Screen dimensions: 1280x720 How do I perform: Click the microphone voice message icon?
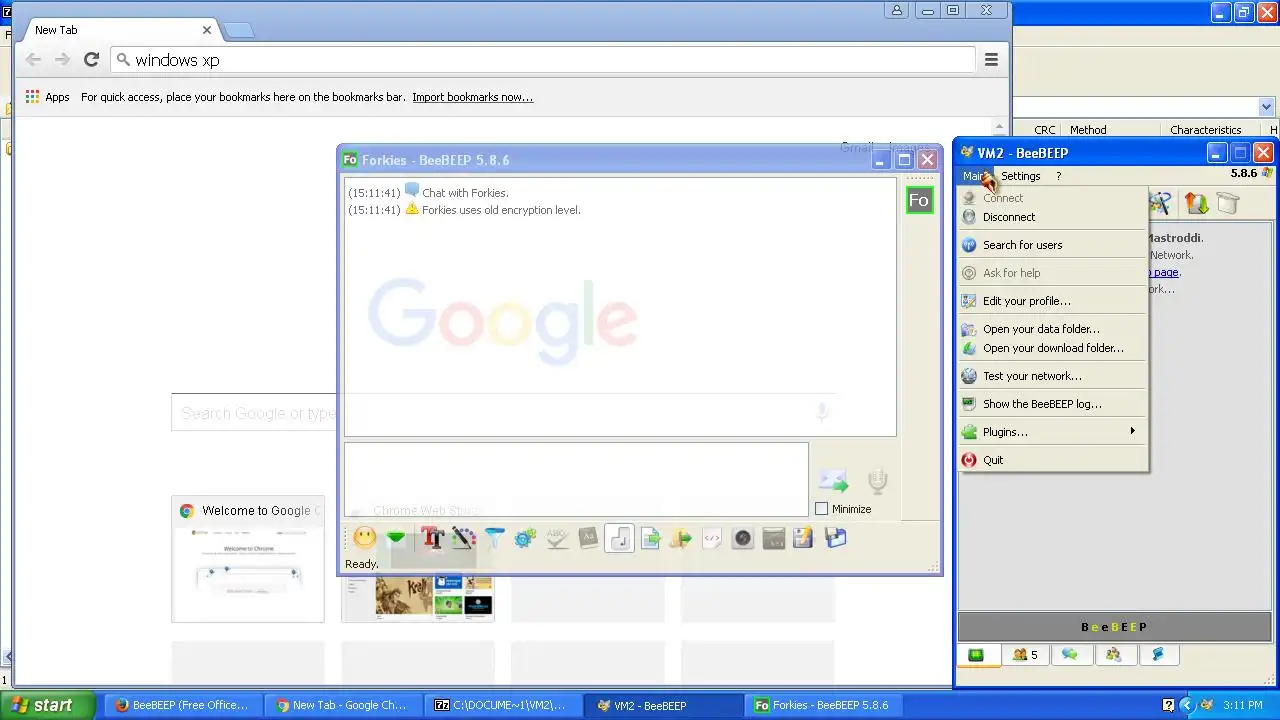877,481
